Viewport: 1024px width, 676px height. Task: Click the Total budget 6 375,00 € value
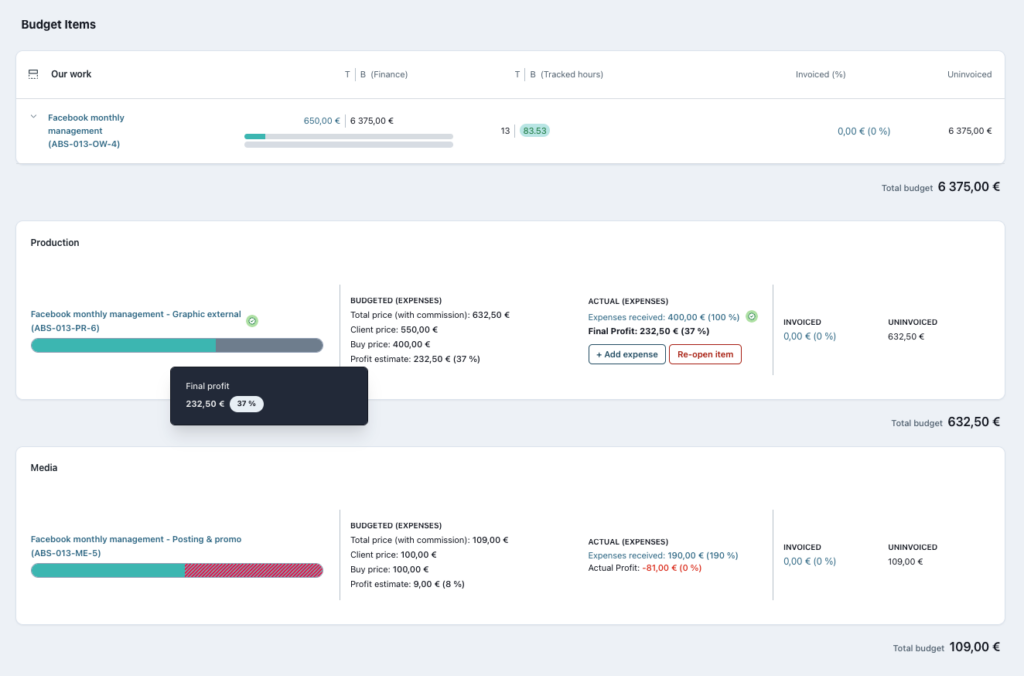coord(968,187)
